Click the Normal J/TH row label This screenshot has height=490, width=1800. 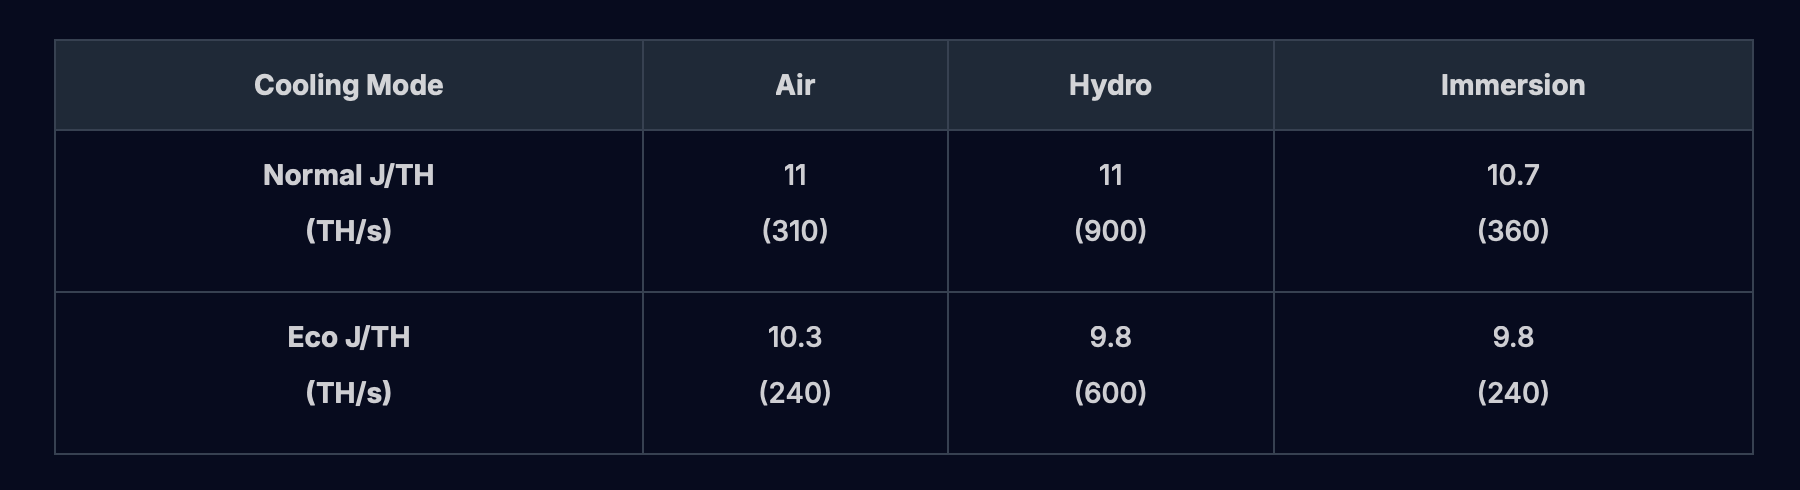(x=348, y=175)
